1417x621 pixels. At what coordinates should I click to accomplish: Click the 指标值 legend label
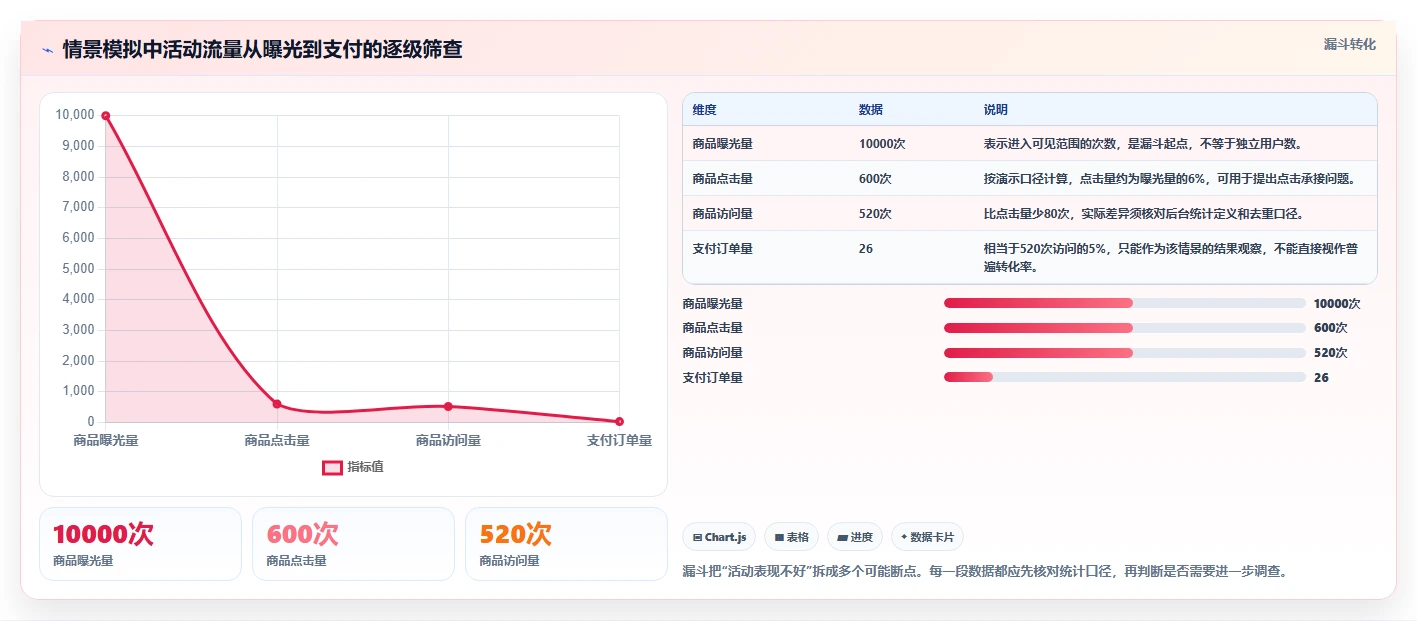365,467
